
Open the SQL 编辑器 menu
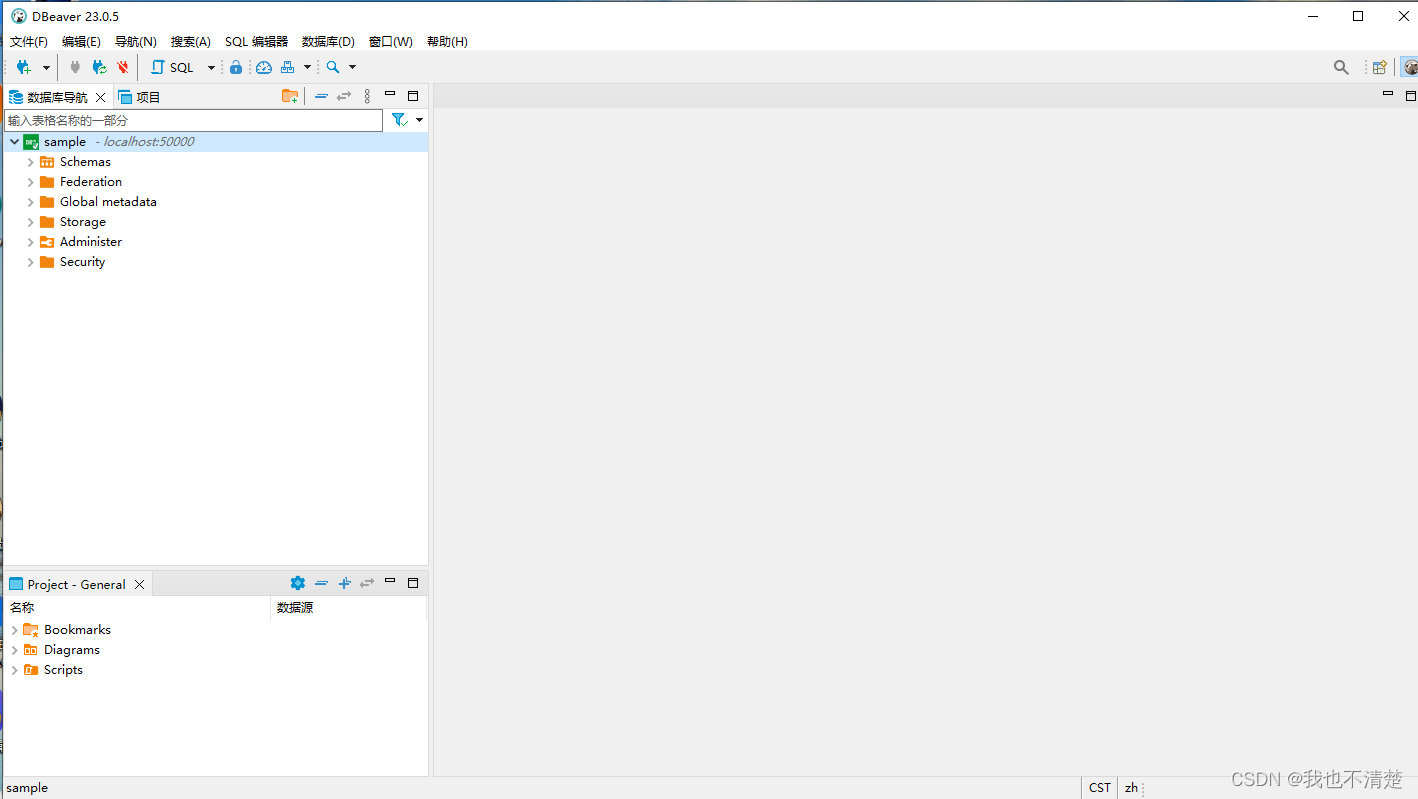[x=256, y=42]
